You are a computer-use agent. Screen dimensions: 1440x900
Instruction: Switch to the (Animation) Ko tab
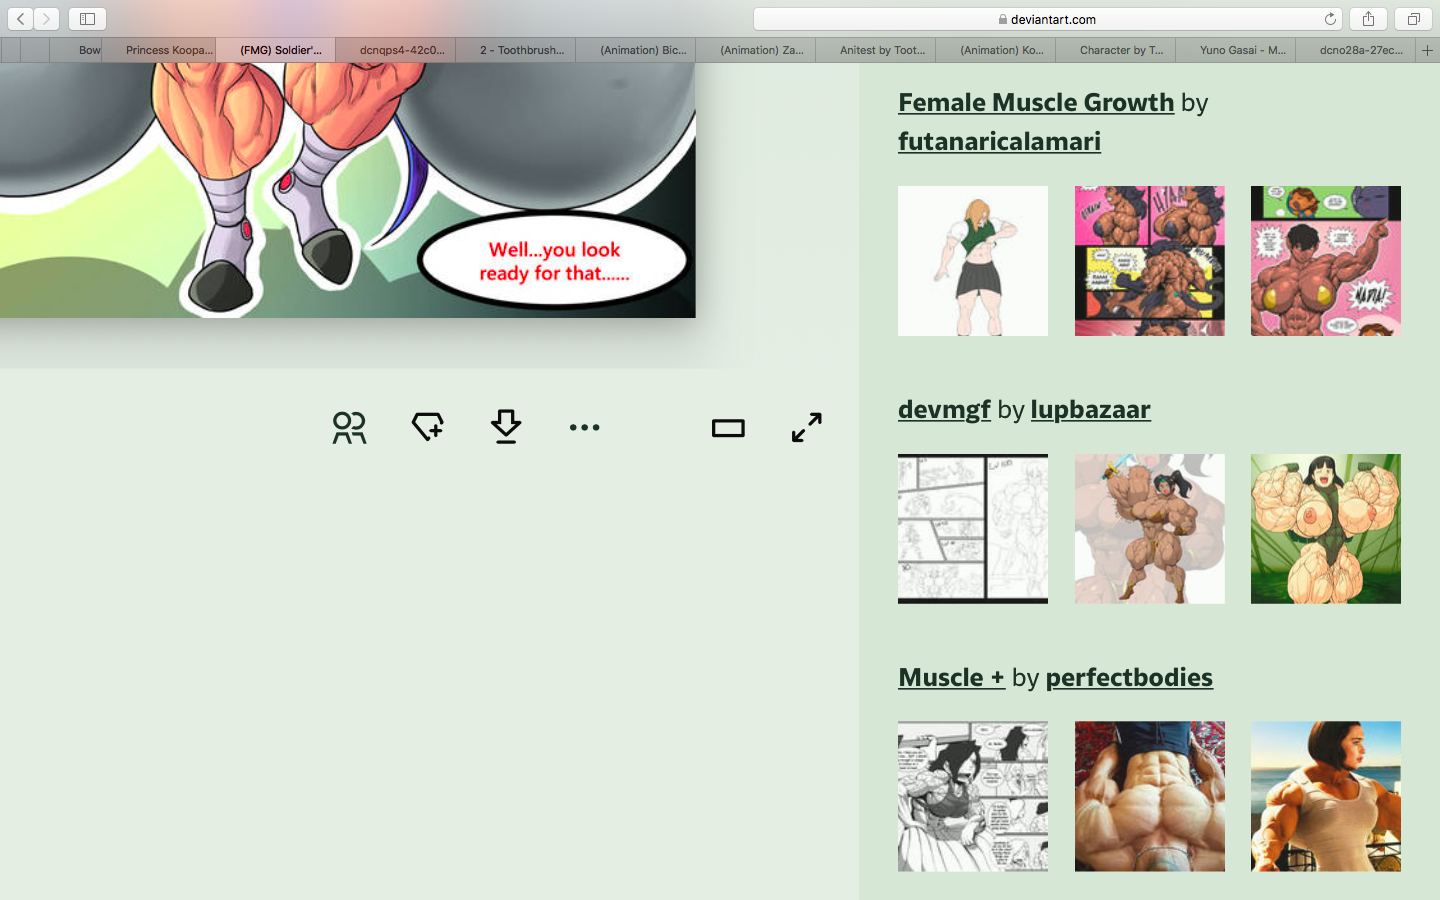click(996, 50)
